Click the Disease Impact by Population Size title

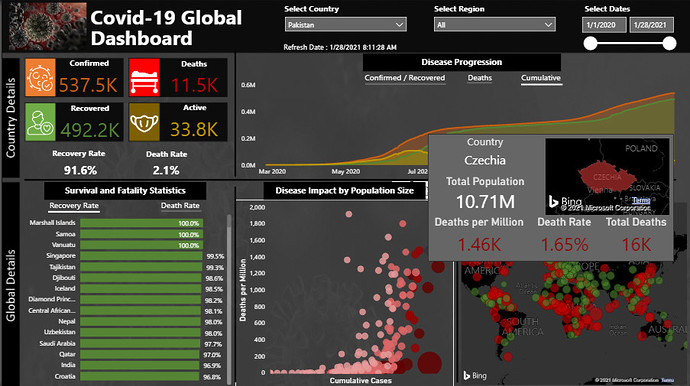point(345,191)
